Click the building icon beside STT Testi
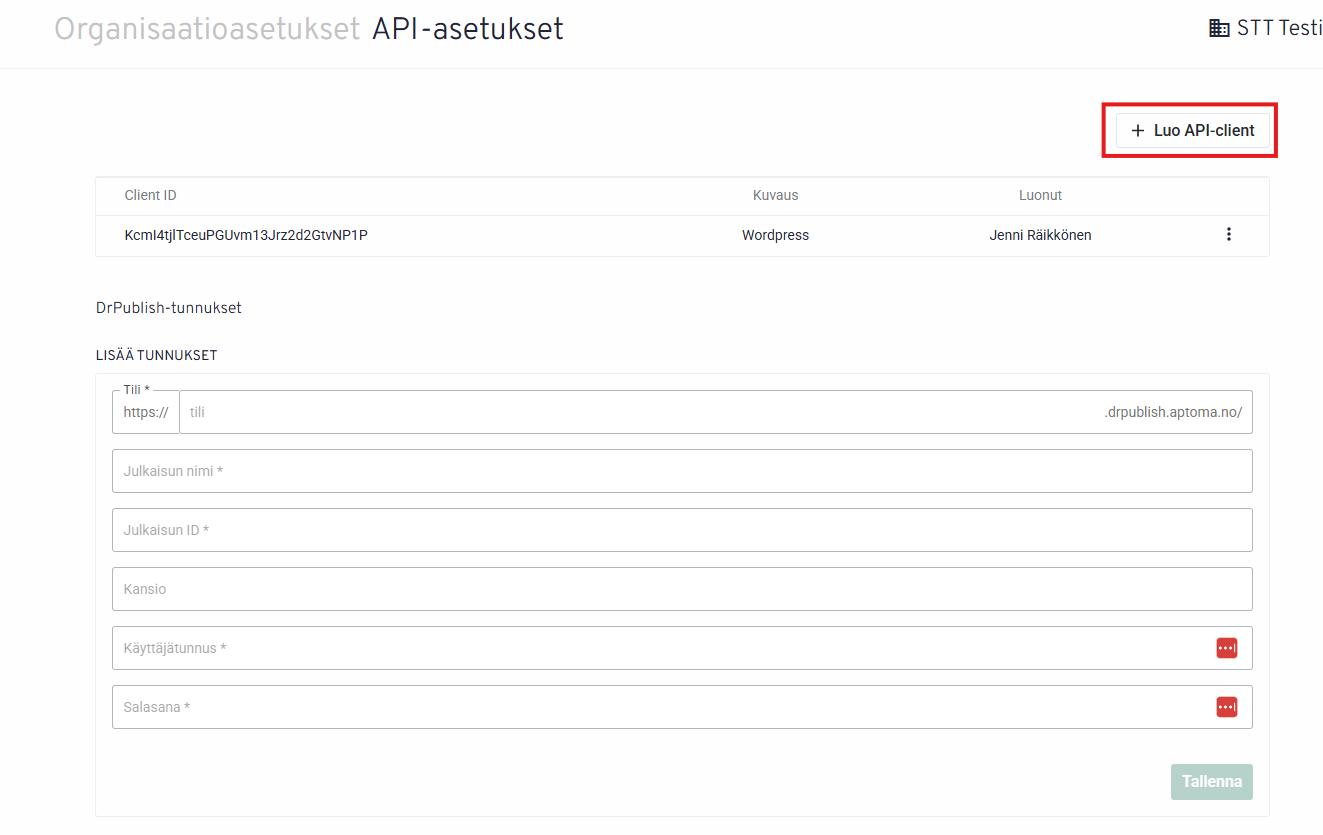 (1219, 28)
